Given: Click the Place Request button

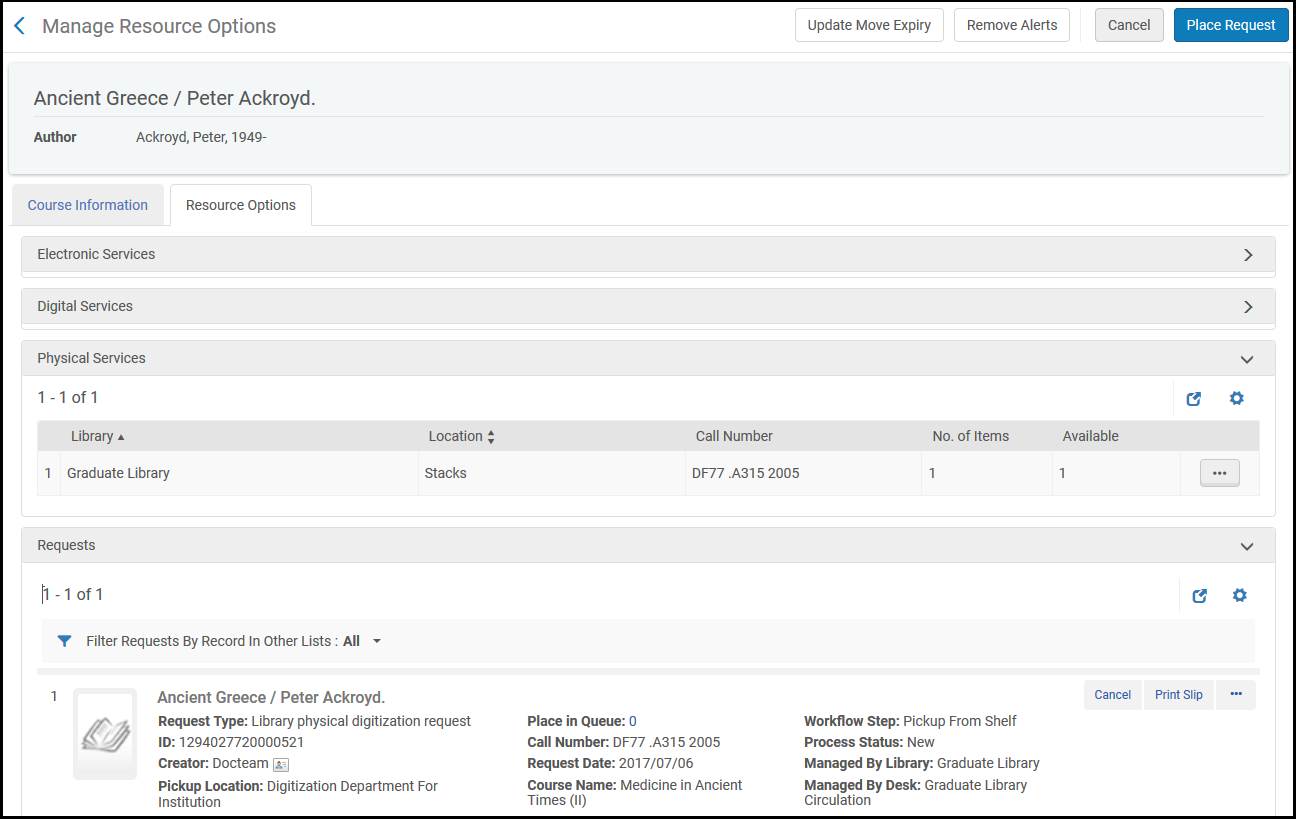Looking at the screenshot, I should [x=1231, y=25].
